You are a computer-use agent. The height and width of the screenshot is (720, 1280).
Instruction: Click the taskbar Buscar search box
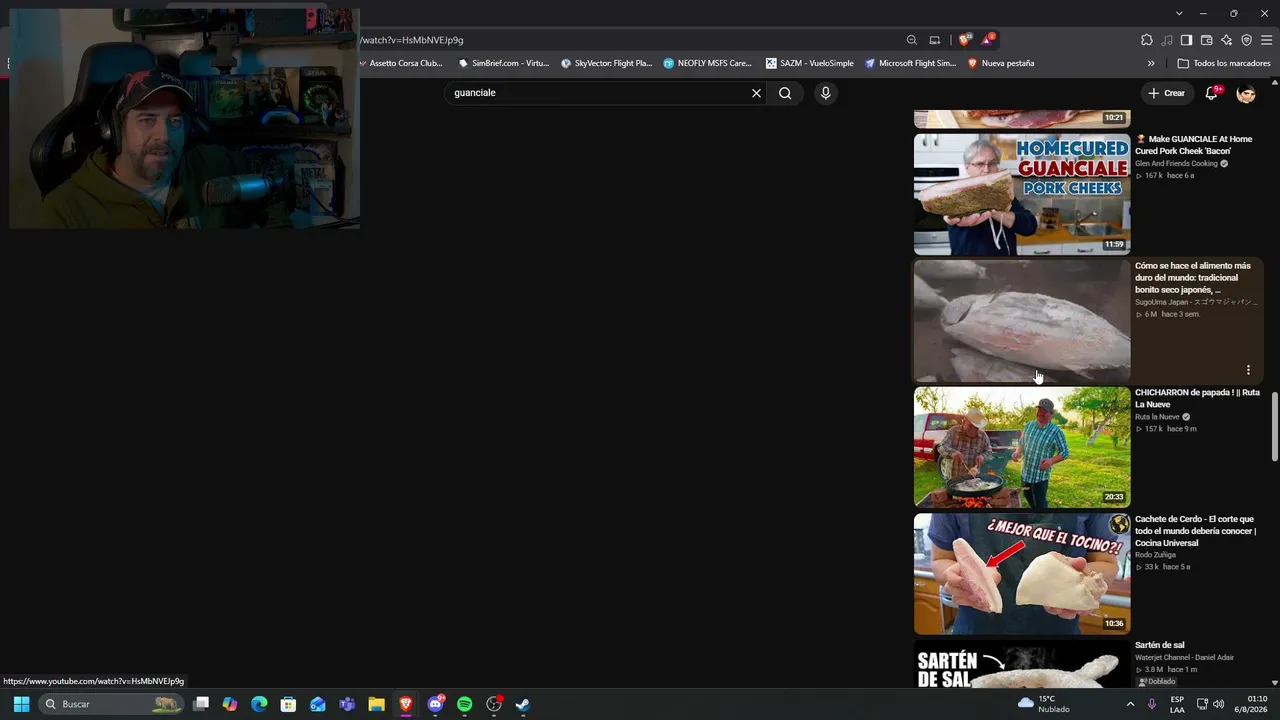[111, 704]
